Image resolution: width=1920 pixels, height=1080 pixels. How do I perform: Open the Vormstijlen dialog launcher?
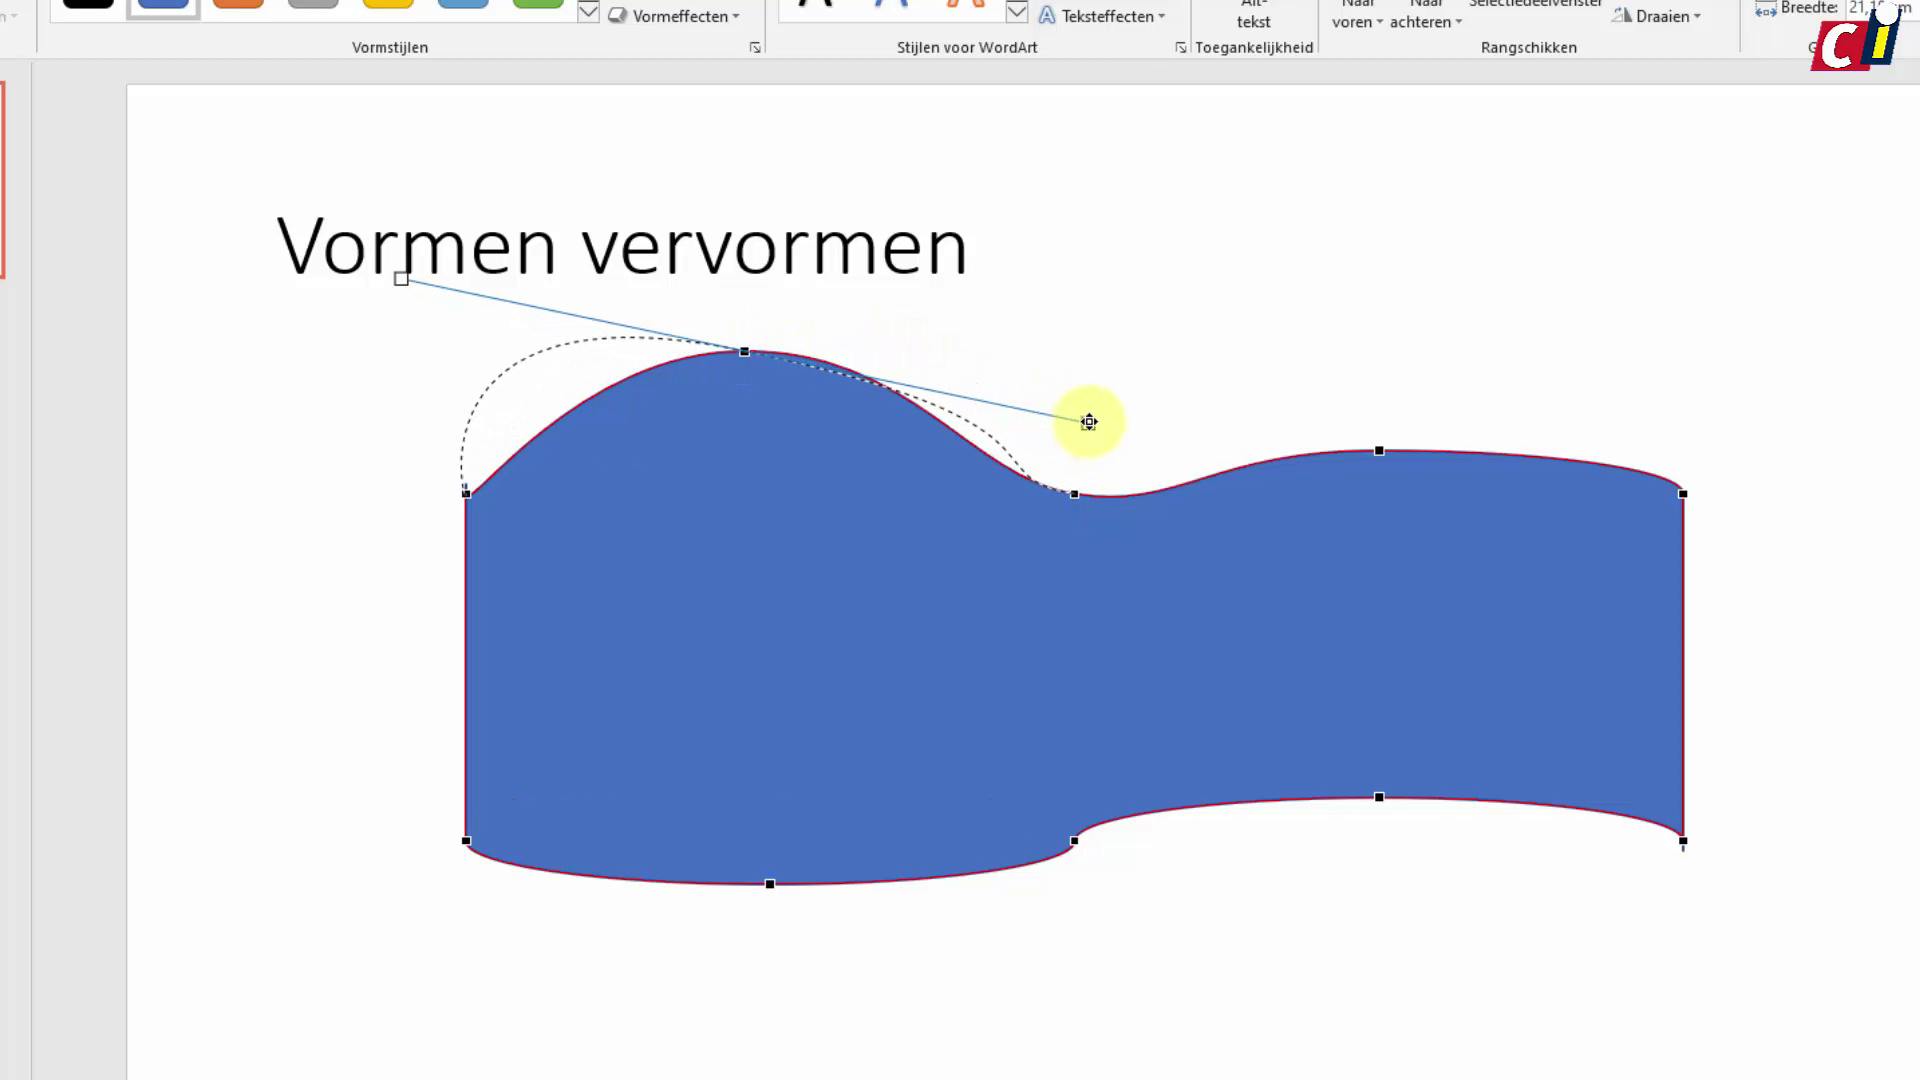tap(755, 47)
